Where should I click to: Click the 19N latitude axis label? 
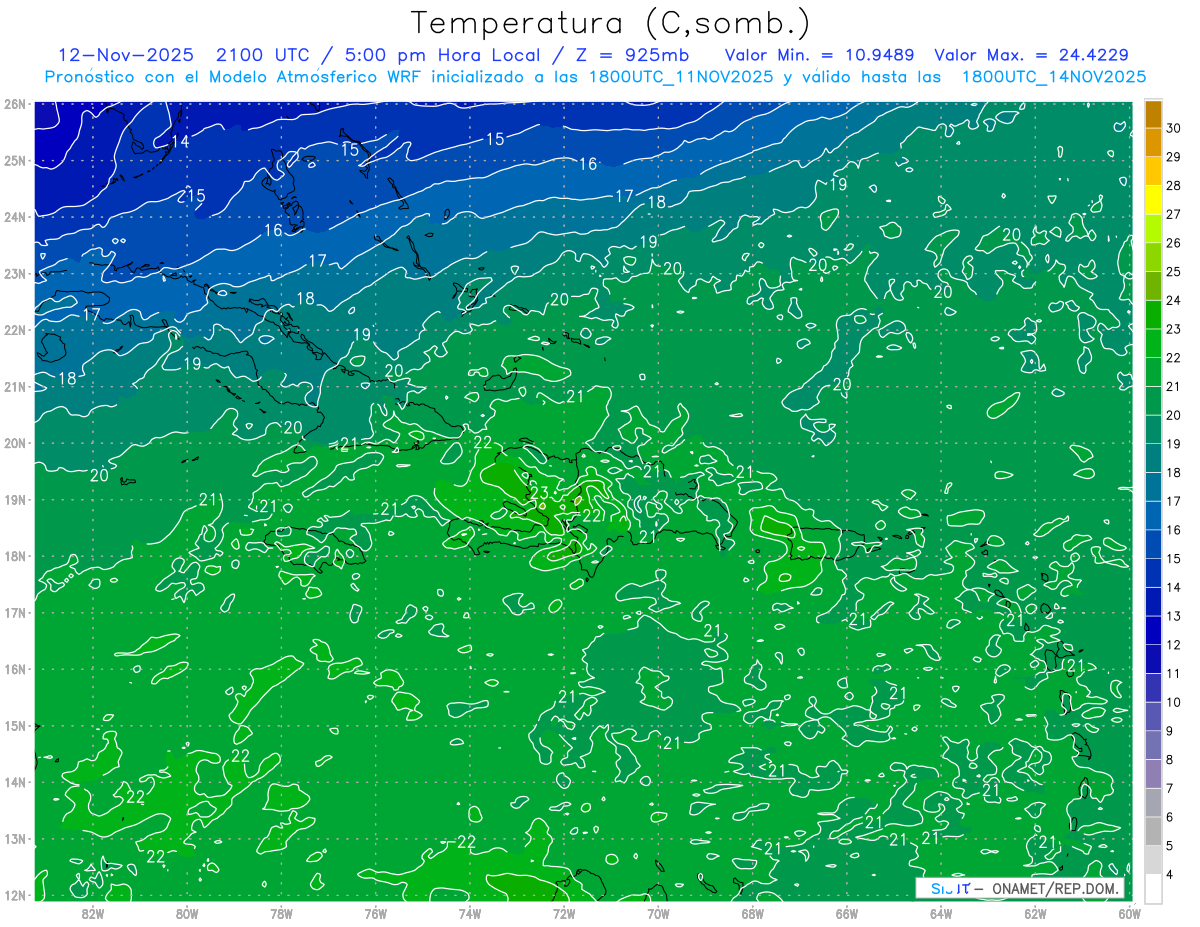pos(15,499)
